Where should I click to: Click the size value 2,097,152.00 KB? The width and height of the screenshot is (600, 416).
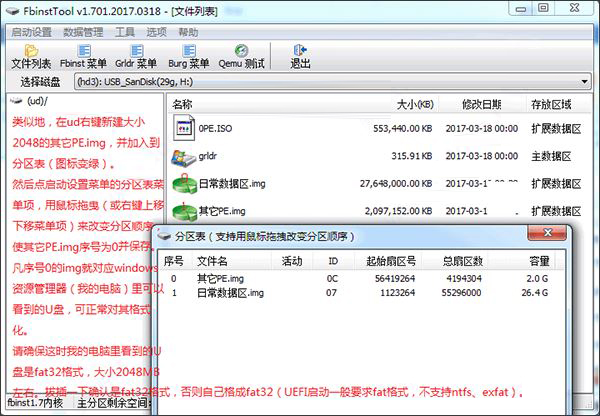pyautogui.click(x=399, y=211)
